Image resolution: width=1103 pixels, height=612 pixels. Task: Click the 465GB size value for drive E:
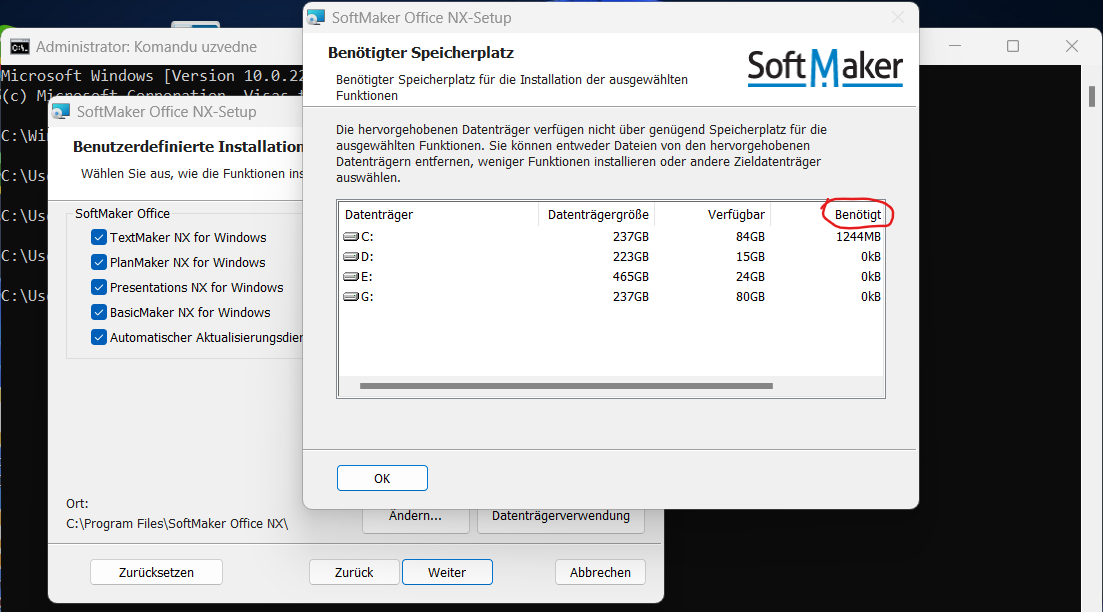[630, 276]
